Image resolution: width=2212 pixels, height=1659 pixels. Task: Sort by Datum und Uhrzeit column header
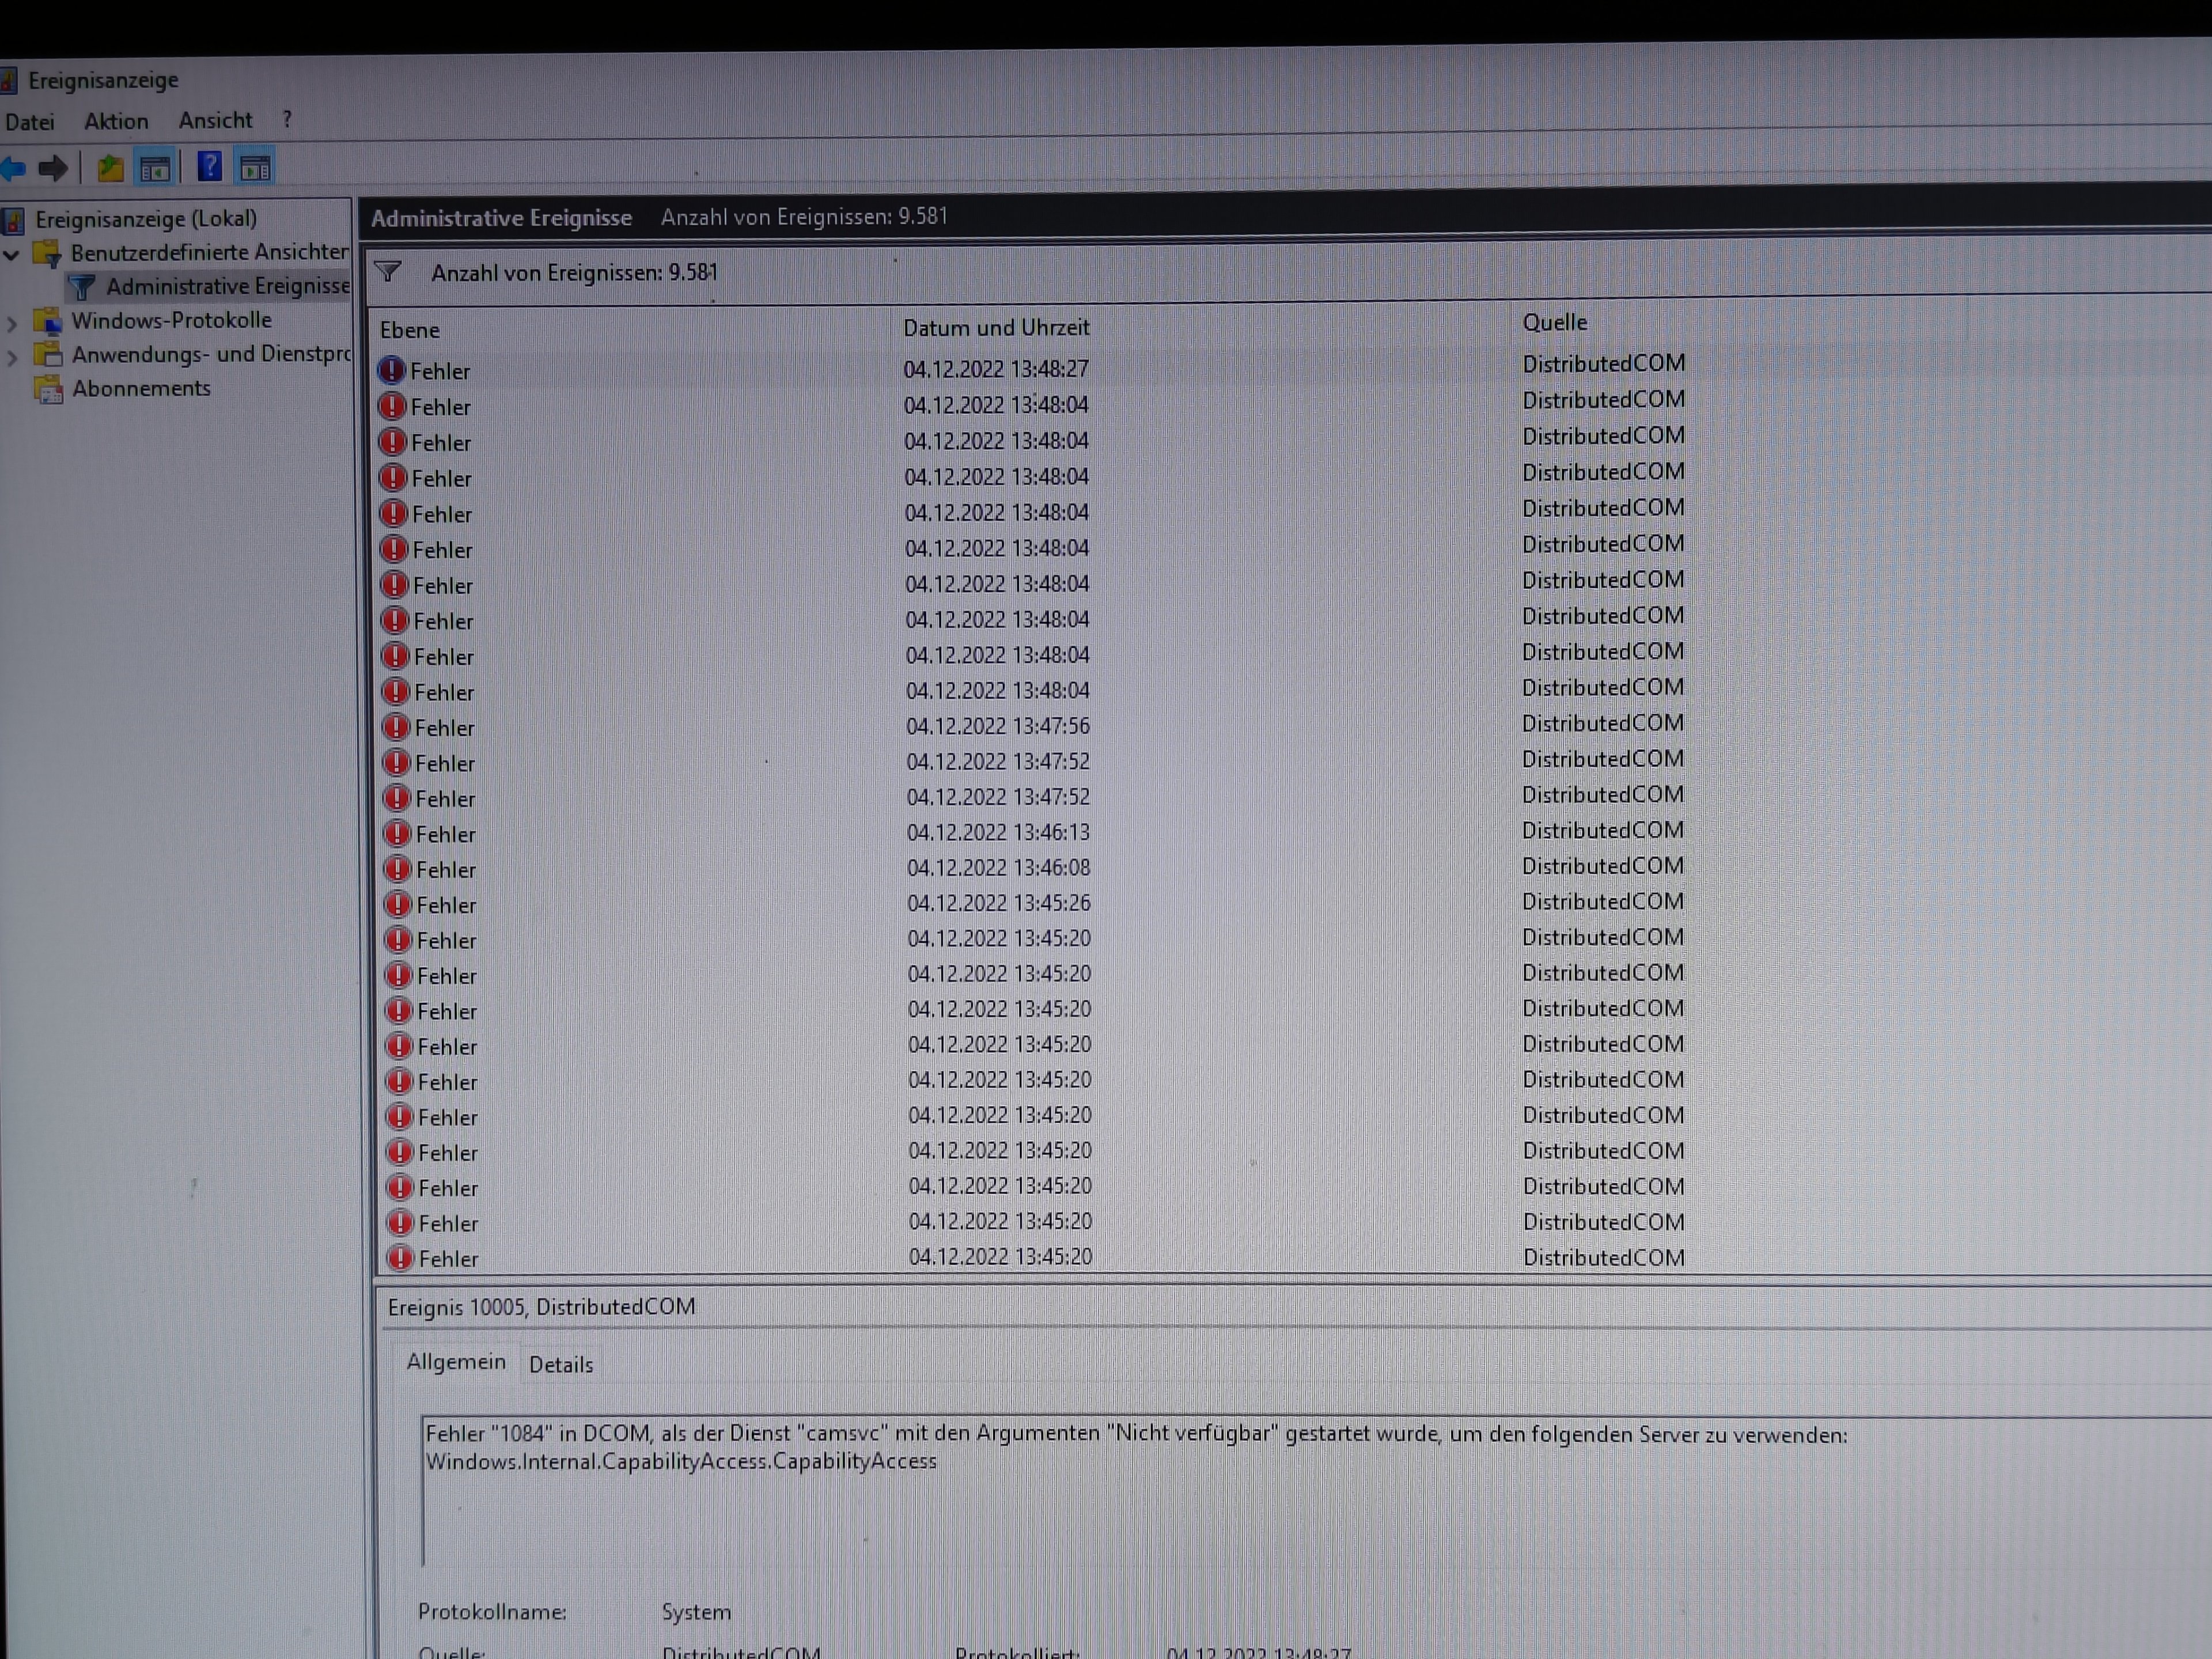pos(996,328)
